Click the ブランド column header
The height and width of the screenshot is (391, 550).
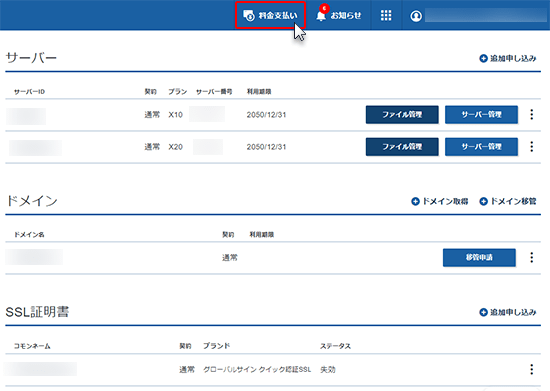click(x=217, y=346)
